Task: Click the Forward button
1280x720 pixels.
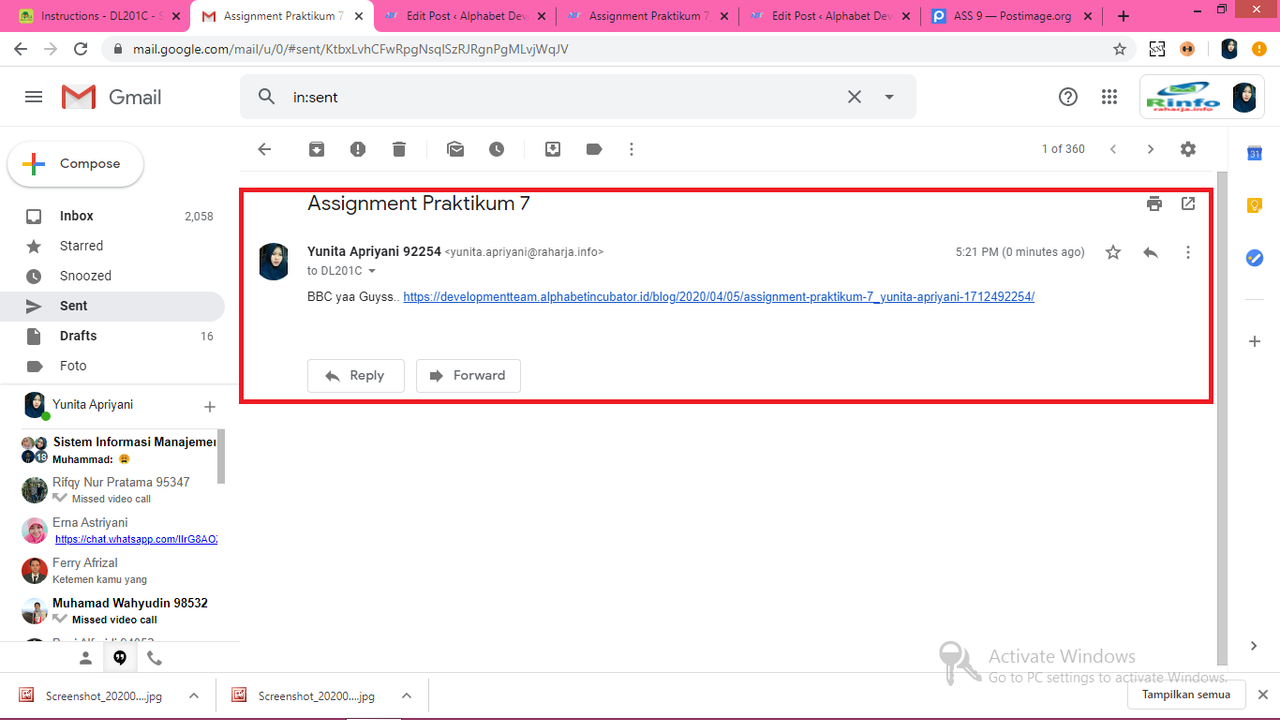Action: pyautogui.click(x=468, y=376)
